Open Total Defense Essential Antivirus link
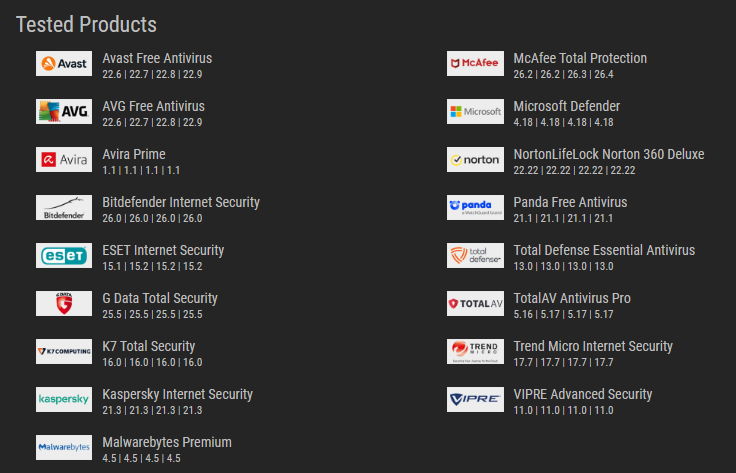Screen dimensions: 736x473 (604, 250)
